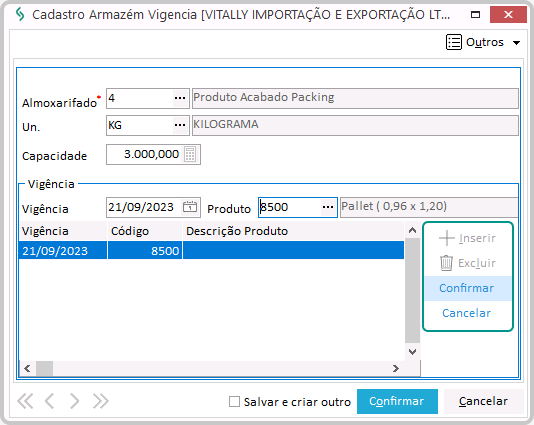Viewport: 534px width, 425px height.
Task: Click the blue Confirmar button at bottom
Action: point(397,401)
